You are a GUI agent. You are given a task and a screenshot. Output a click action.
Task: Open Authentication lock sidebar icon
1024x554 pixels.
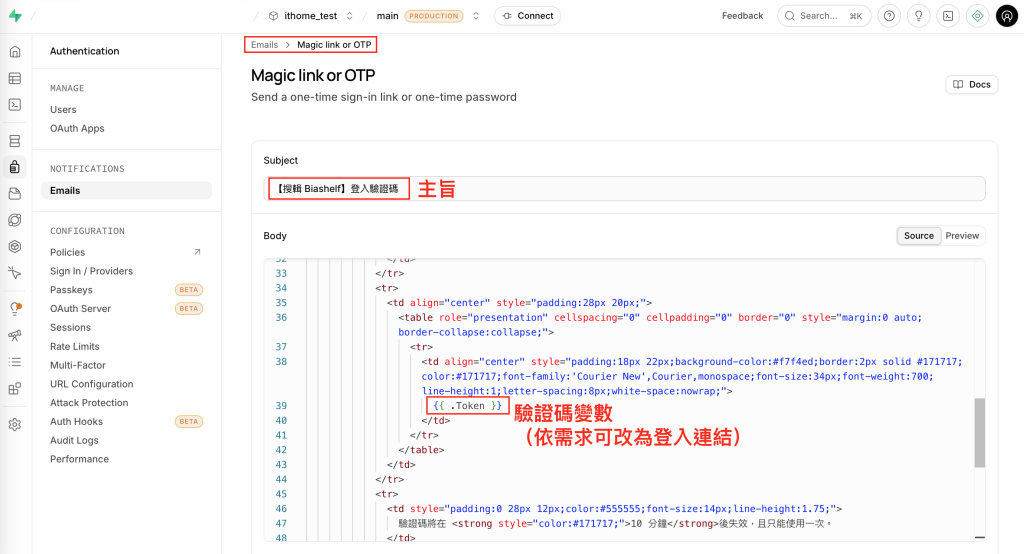click(15, 167)
